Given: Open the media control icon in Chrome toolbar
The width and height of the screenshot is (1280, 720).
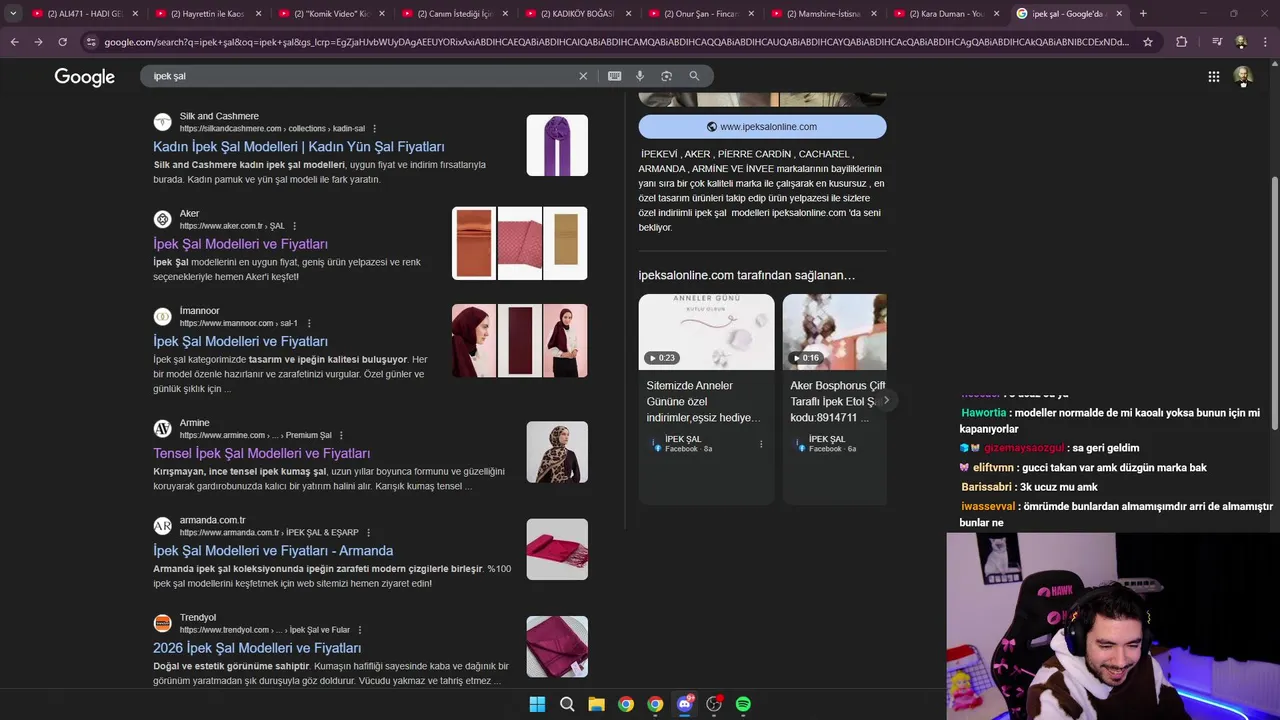Looking at the screenshot, I should 1217,42.
